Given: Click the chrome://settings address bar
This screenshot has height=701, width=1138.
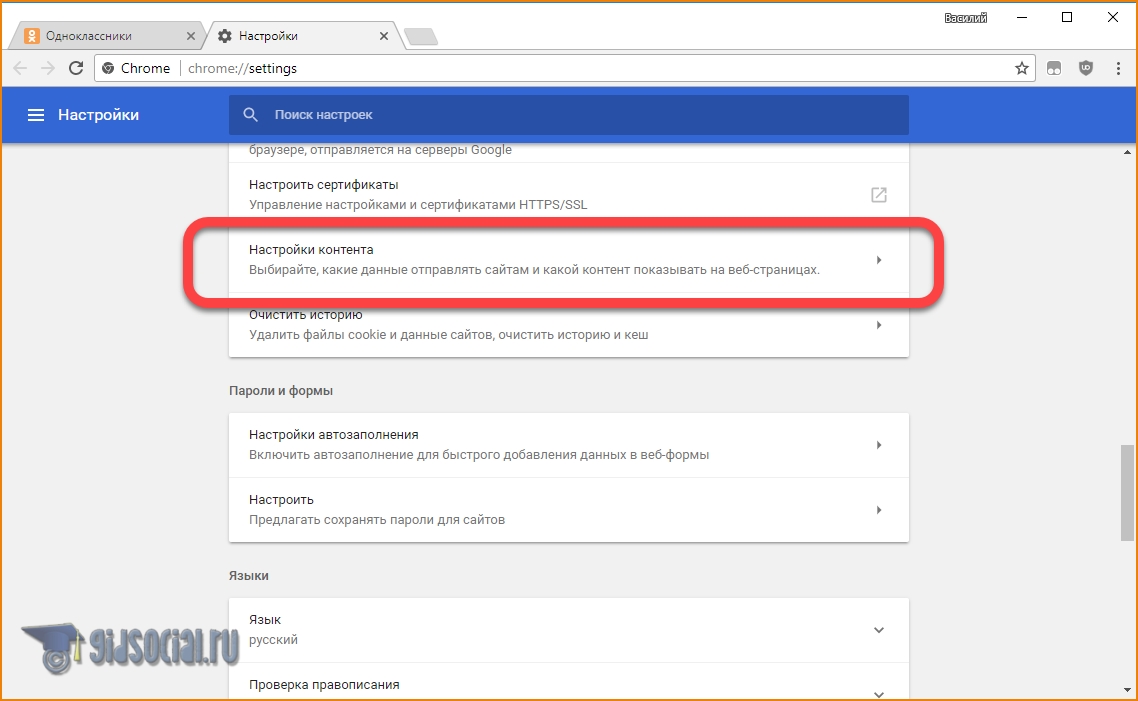Looking at the screenshot, I should pos(590,68).
